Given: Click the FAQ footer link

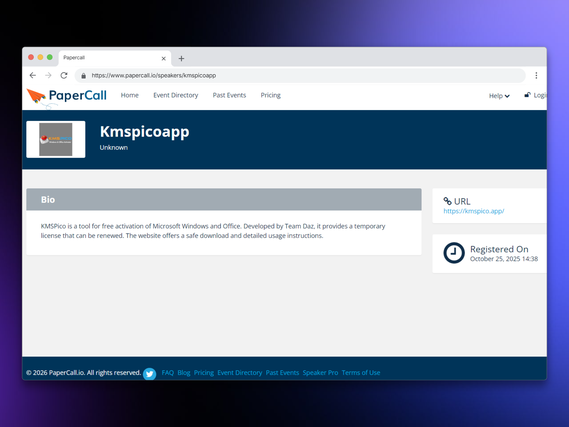Looking at the screenshot, I should pyautogui.click(x=168, y=373).
